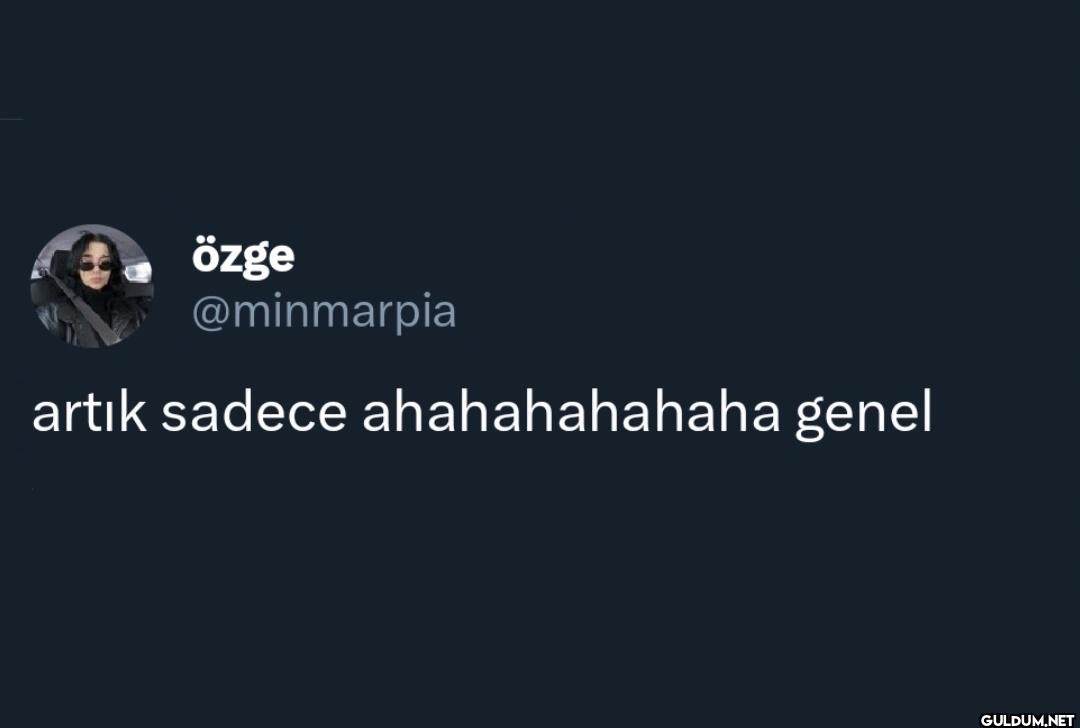
Task: Click the first "a" of "artık"
Action: tap(44, 416)
